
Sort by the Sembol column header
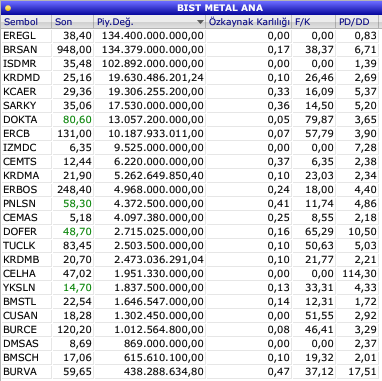click(21, 22)
